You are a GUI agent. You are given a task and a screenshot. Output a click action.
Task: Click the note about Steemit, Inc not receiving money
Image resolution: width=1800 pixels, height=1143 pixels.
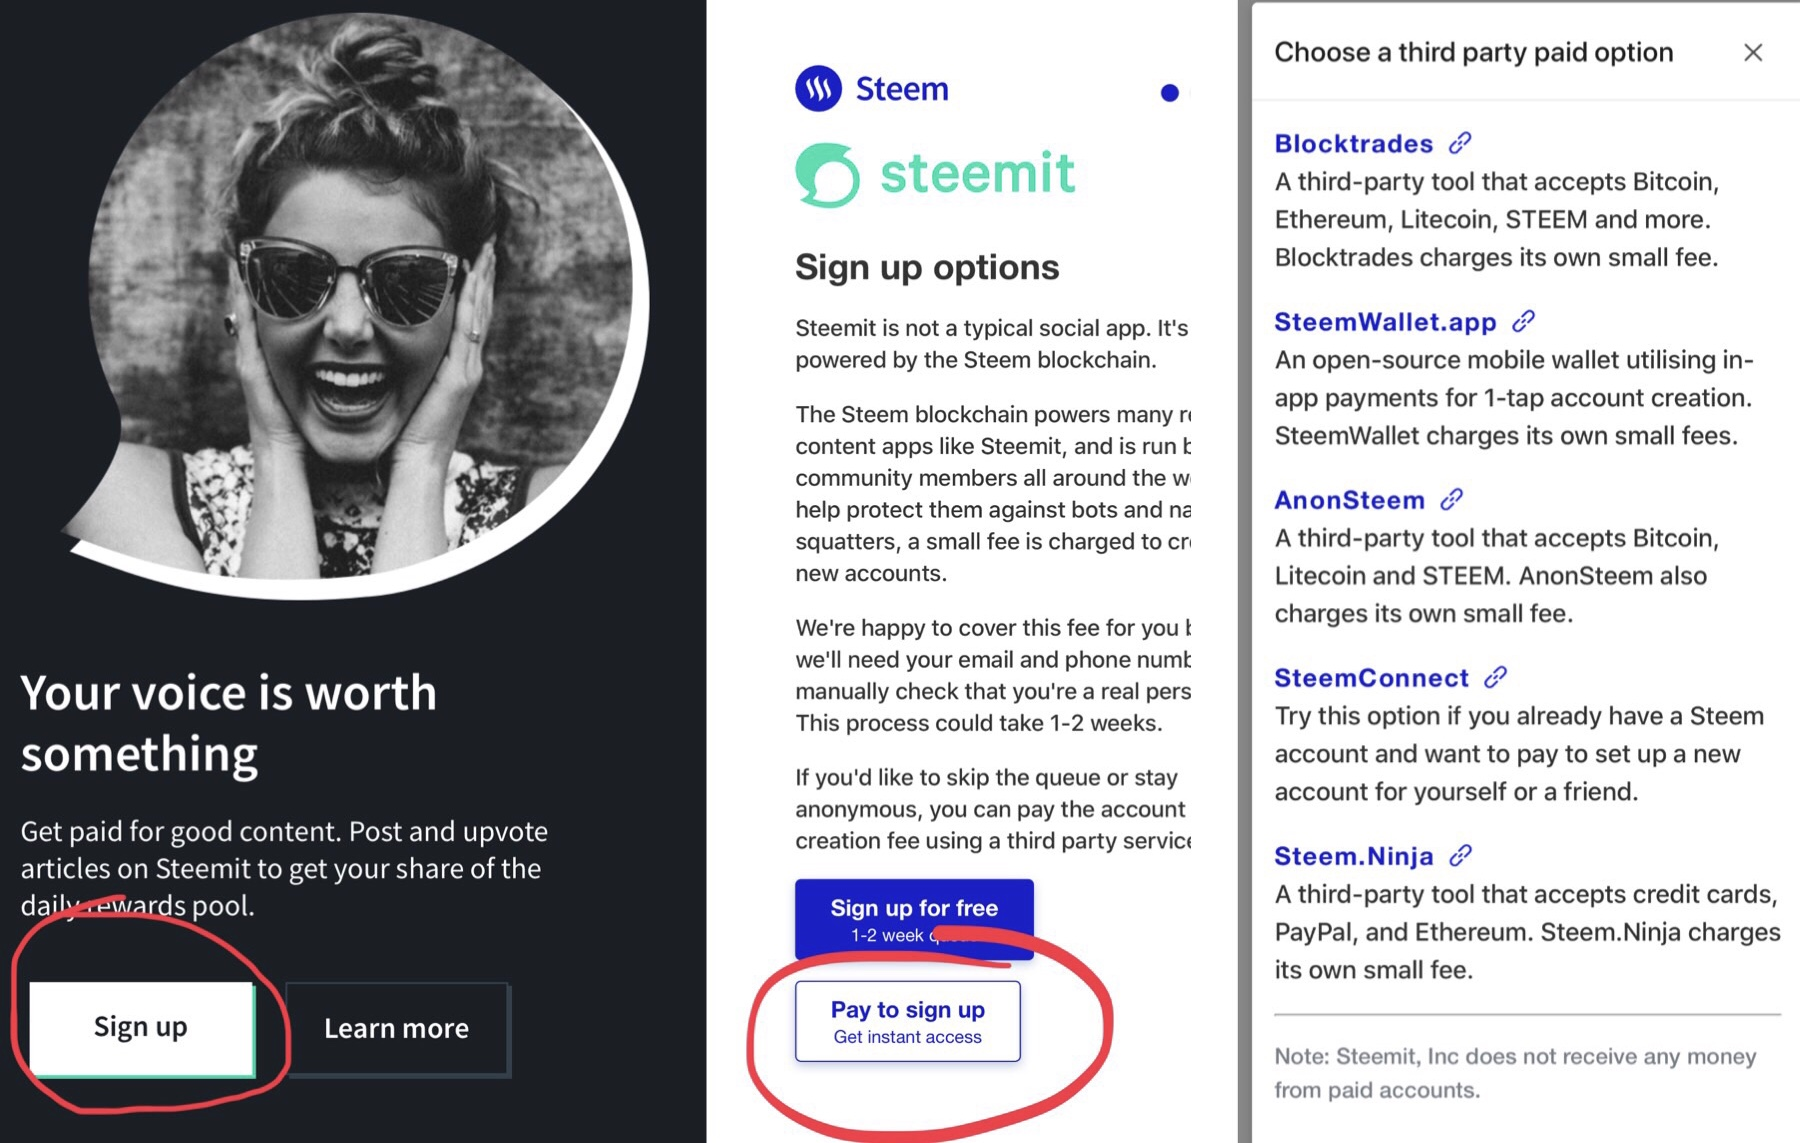tap(1515, 1073)
